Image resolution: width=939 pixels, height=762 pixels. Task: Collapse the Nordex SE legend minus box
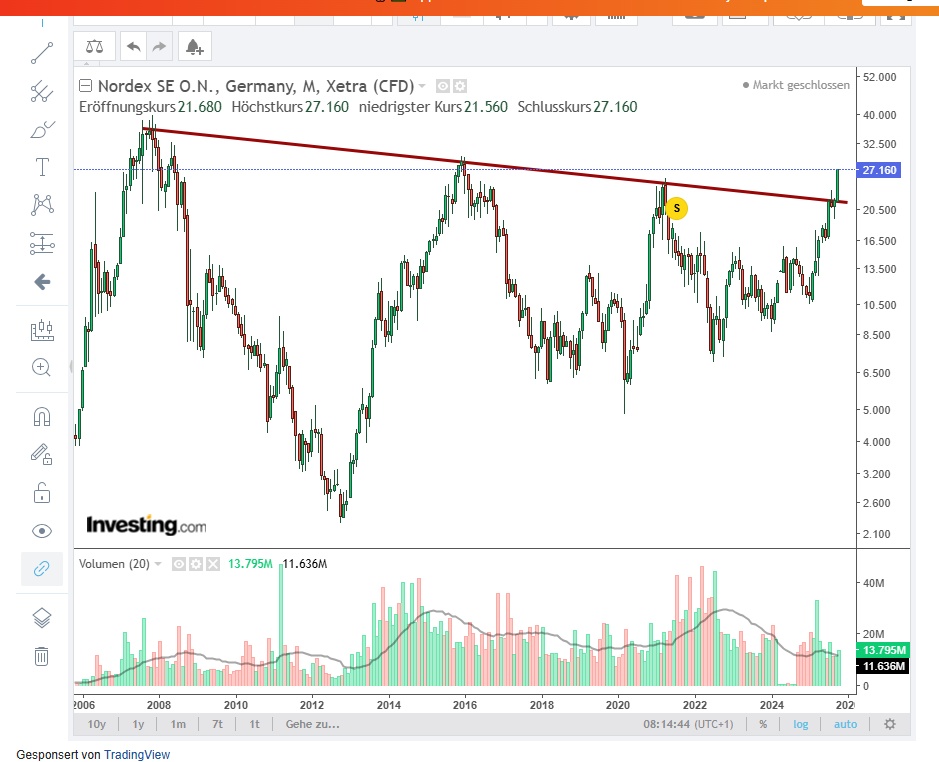coord(86,86)
